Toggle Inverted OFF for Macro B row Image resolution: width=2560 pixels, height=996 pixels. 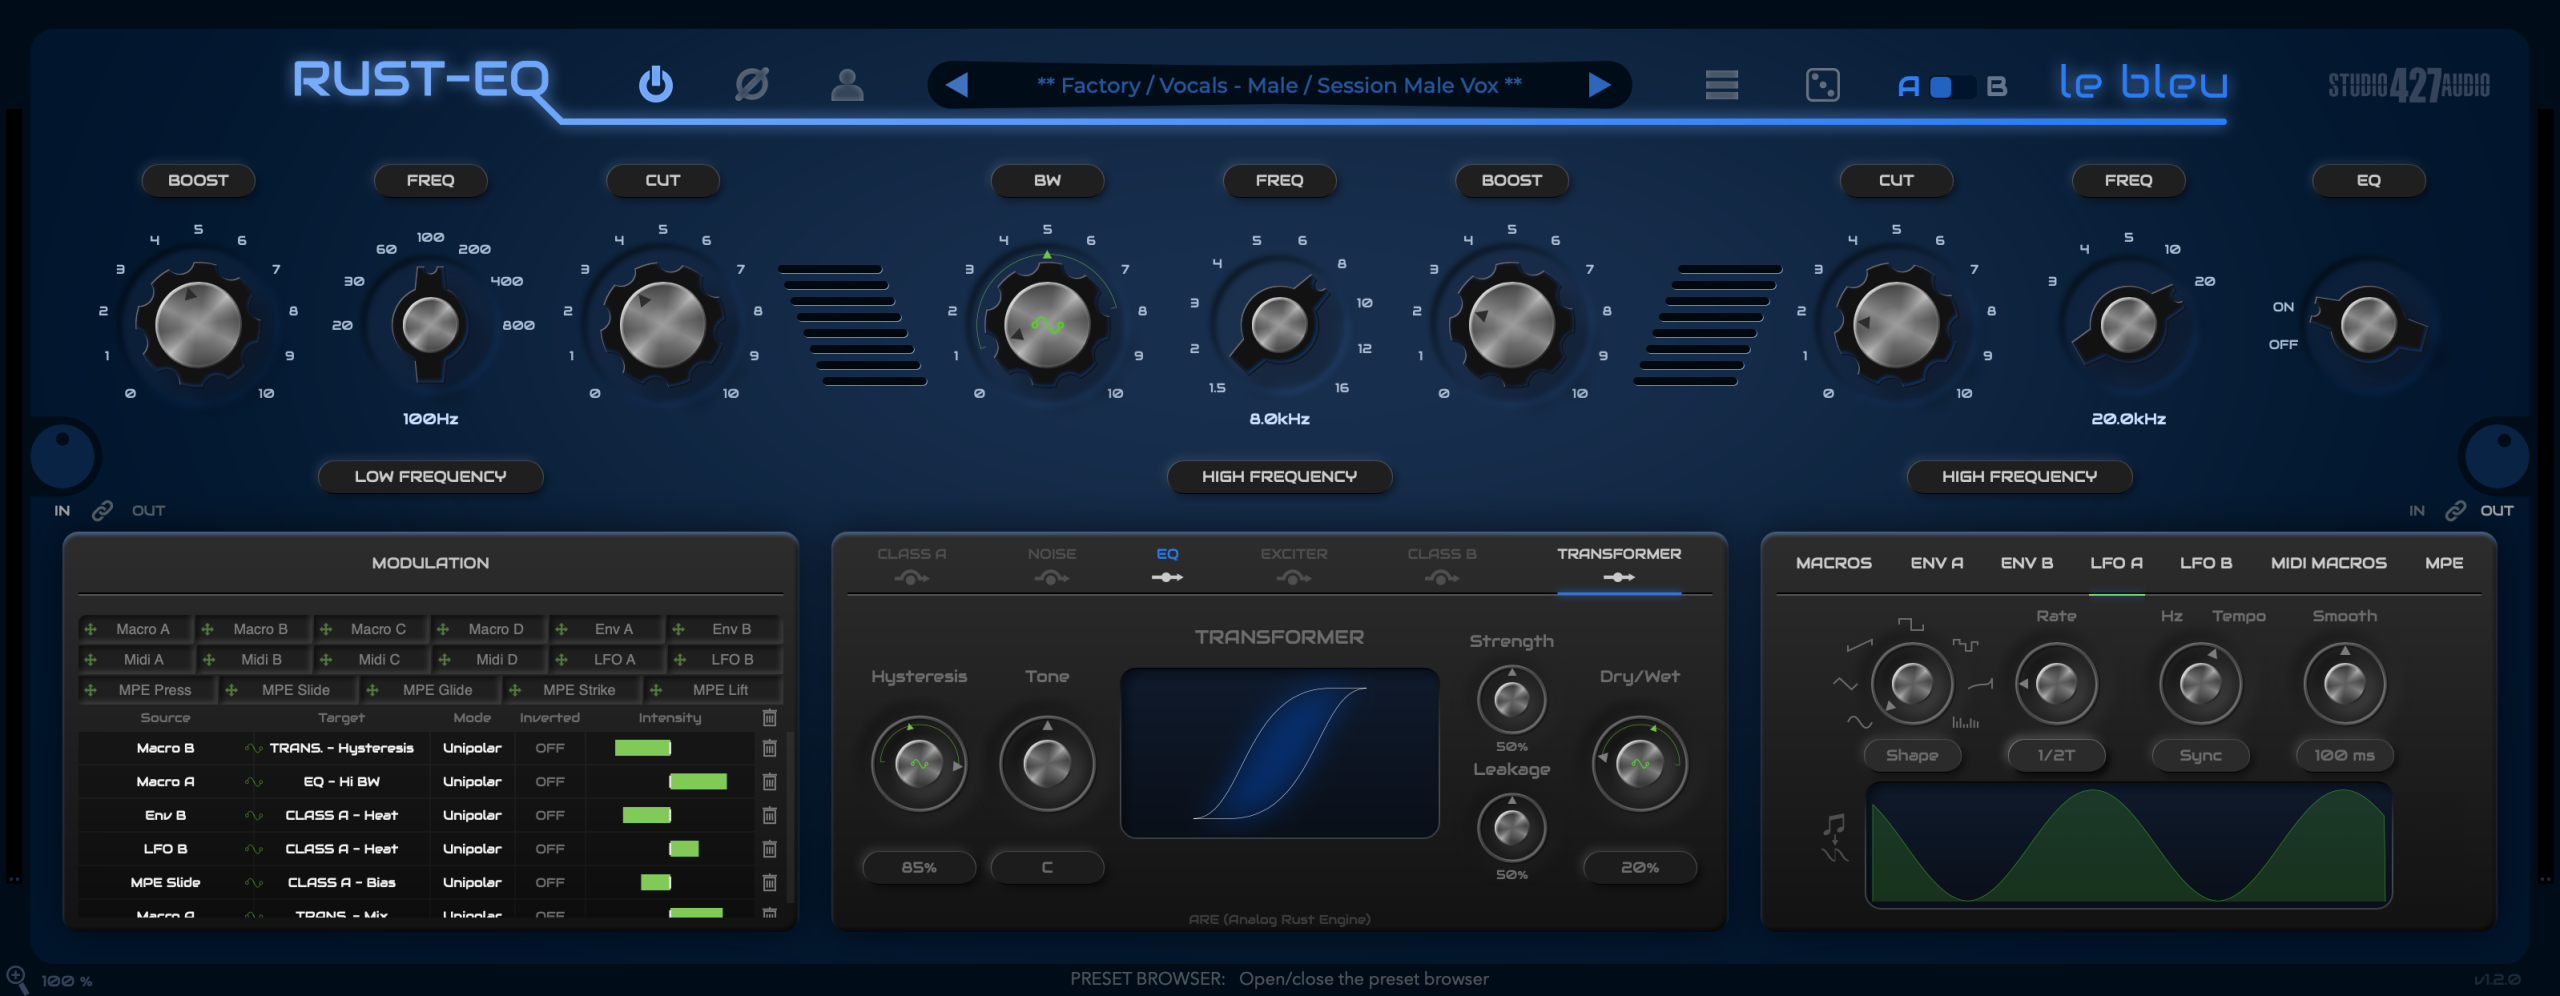[x=550, y=748]
